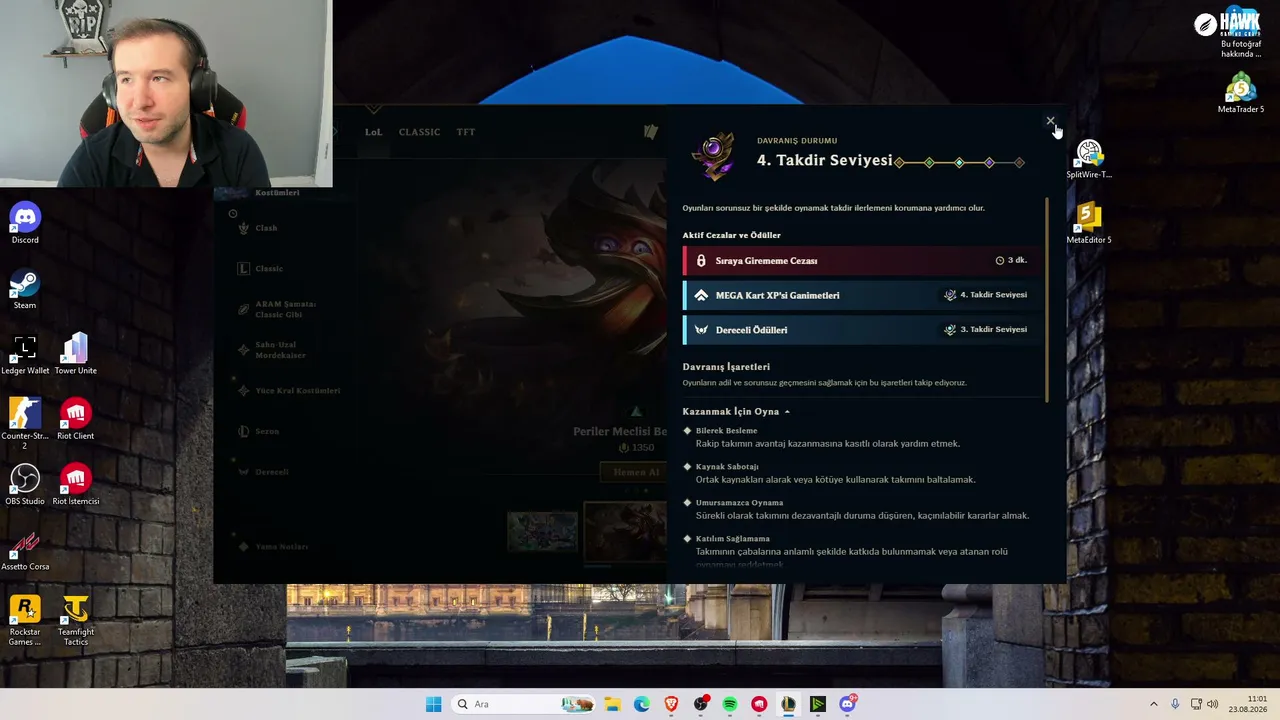Screen dimensions: 1280x720
Task: Open Brave browser from the taskbar
Action: coord(671,704)
